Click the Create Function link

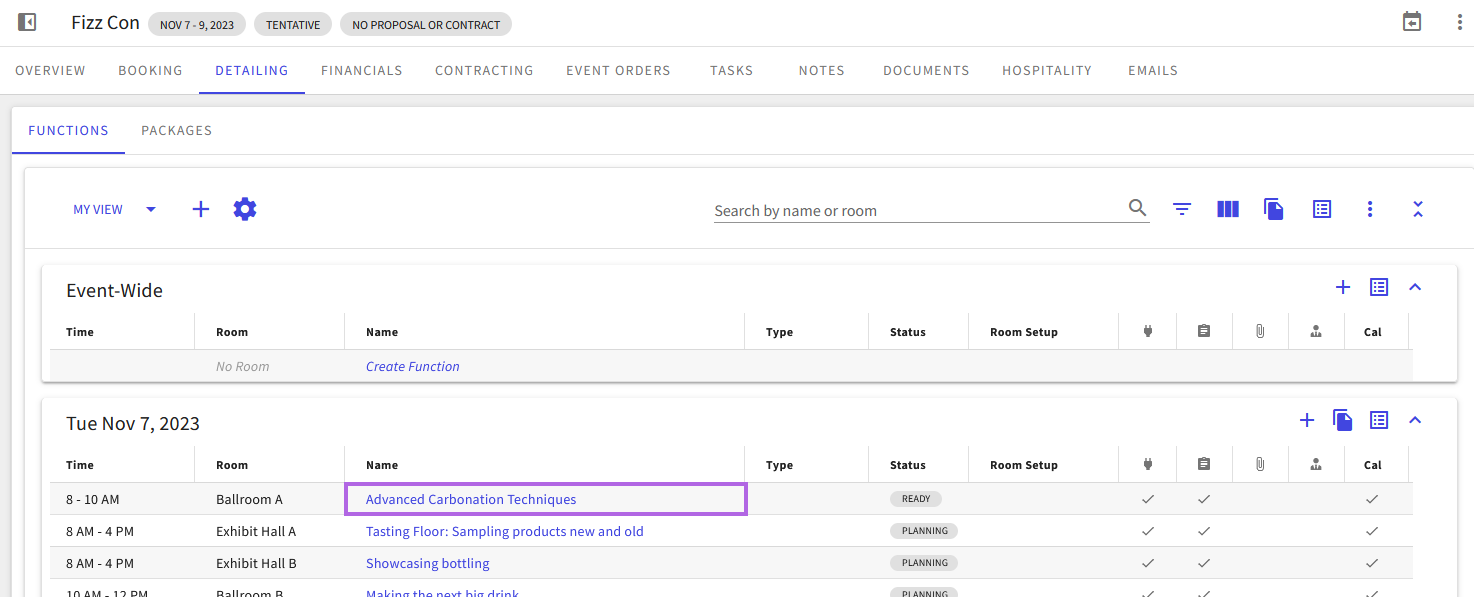coord(413,366)
